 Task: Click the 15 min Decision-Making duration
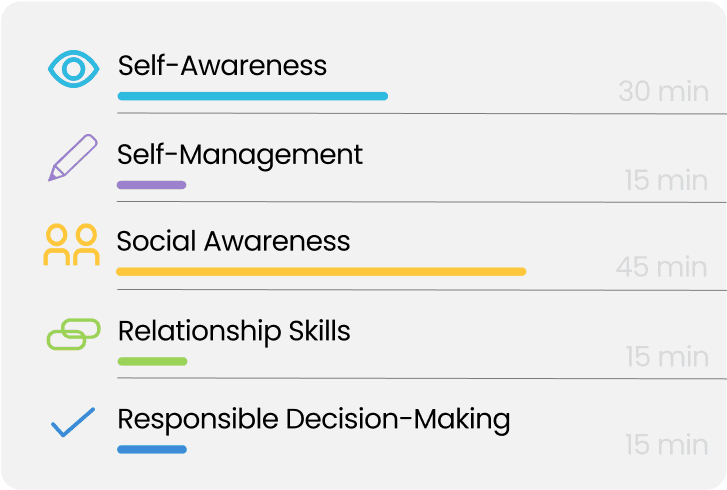pos(666,445)
